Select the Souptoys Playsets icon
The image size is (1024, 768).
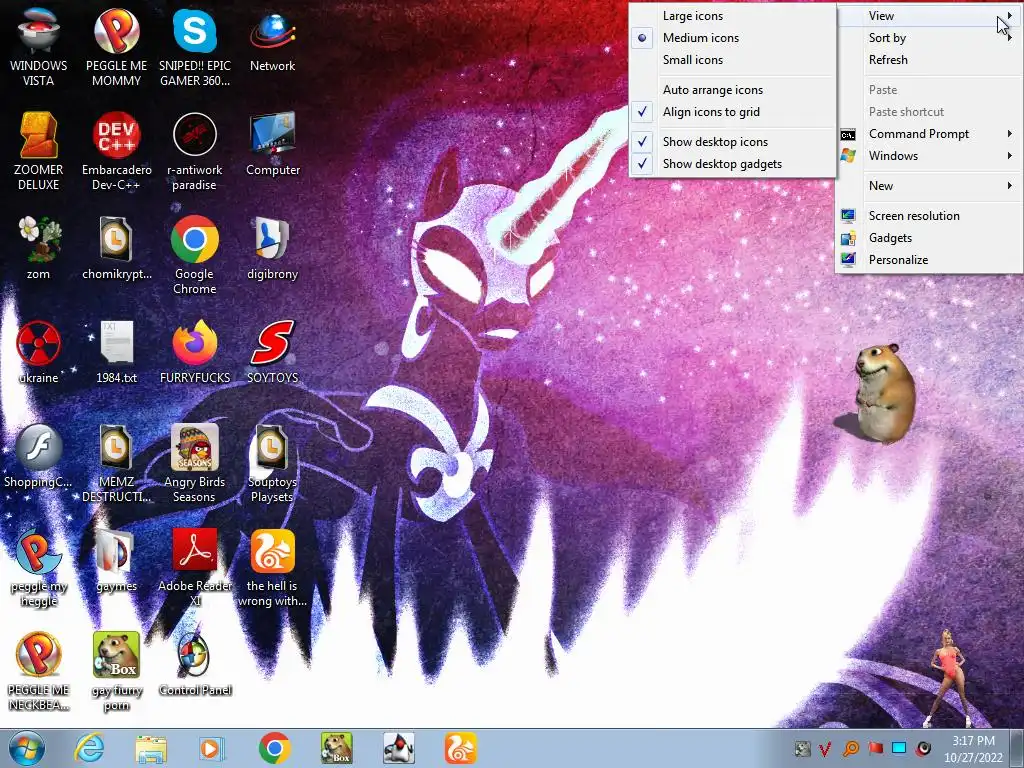click(x=272, y=462)
